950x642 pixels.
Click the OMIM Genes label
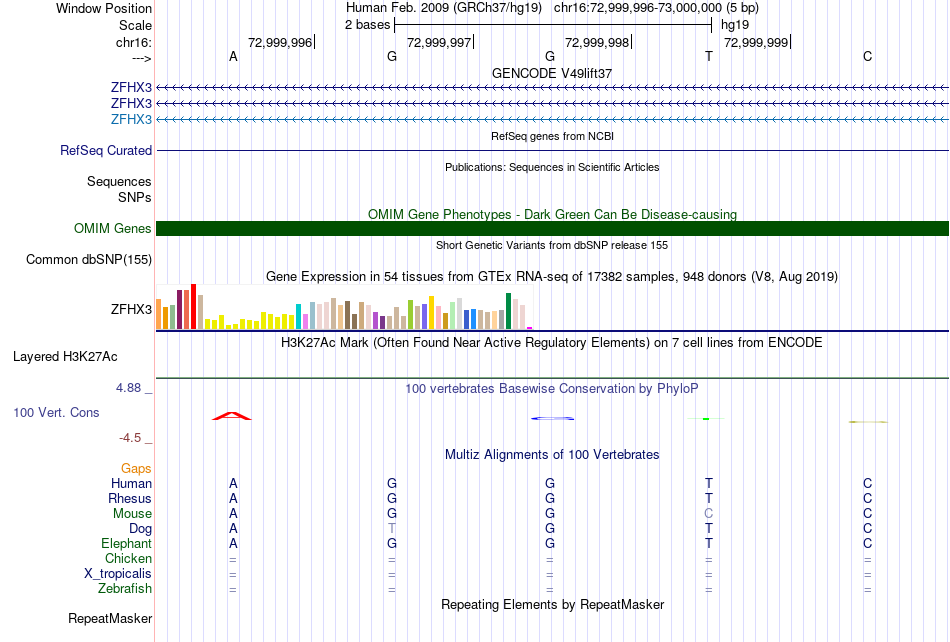pos(112,228)
